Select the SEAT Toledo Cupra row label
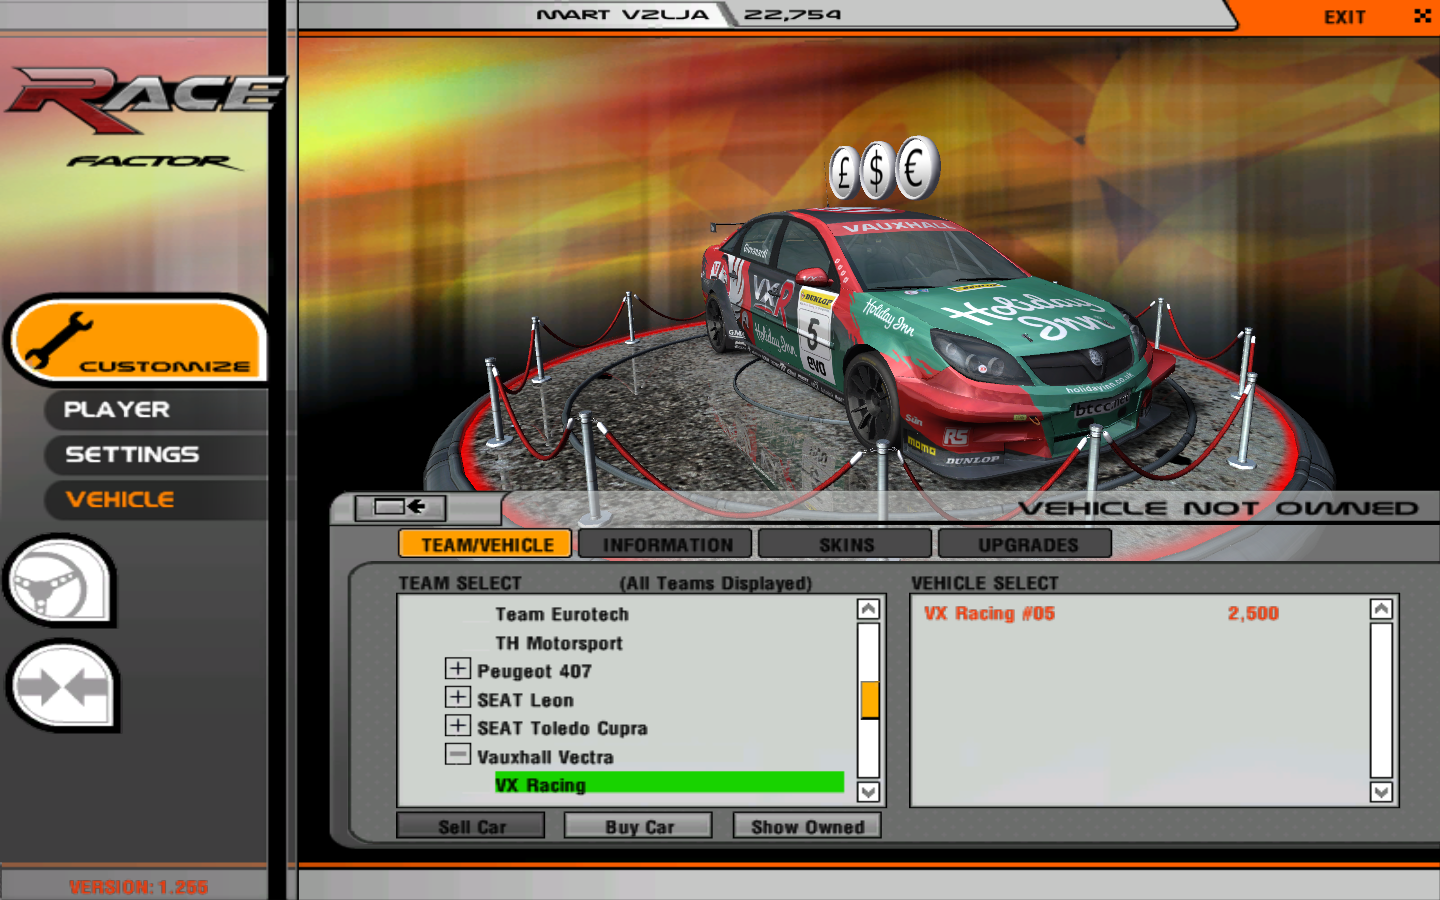The image size is (1440, 900). click(x=562, y=728)
